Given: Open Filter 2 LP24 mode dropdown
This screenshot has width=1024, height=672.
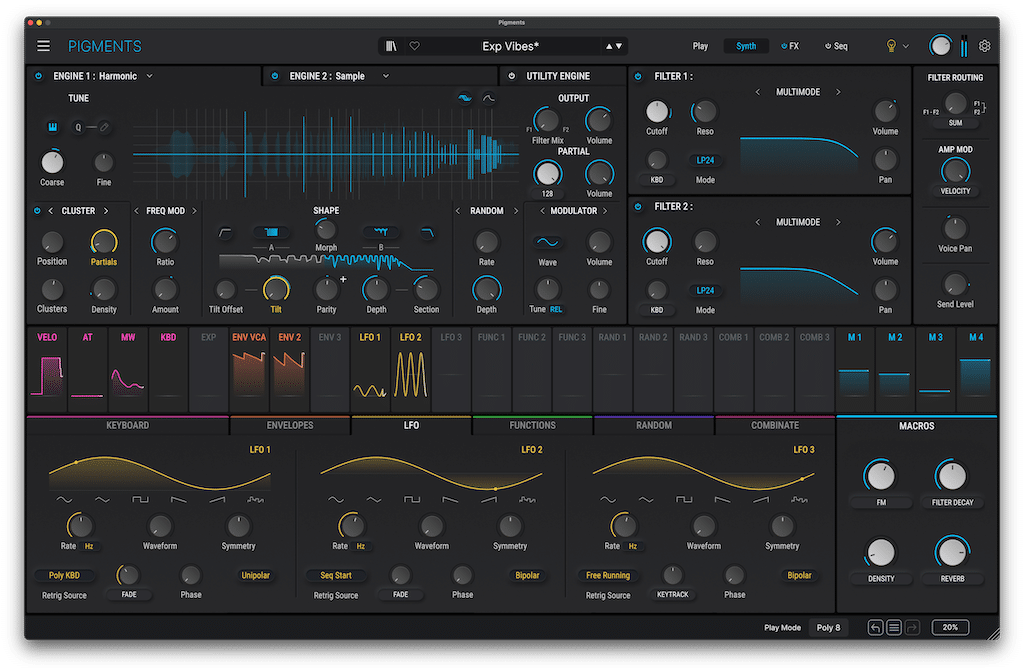Looking at the screenshot, I should tap(705, 290).
